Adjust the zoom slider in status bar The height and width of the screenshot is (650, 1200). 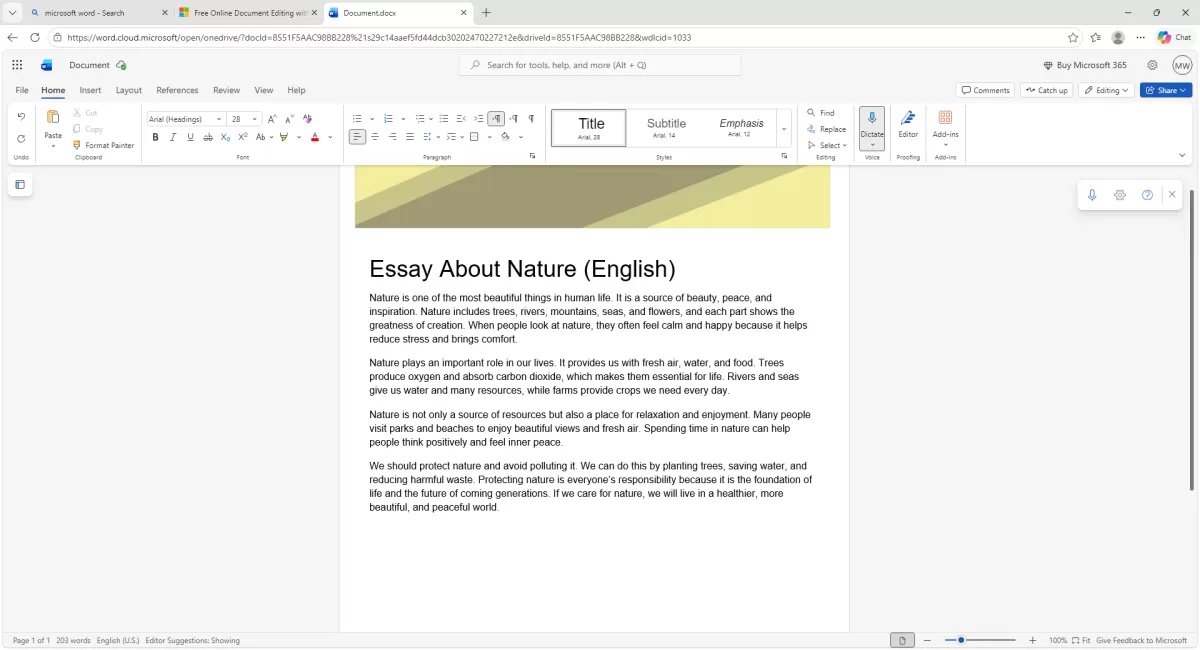click(961, 640)
